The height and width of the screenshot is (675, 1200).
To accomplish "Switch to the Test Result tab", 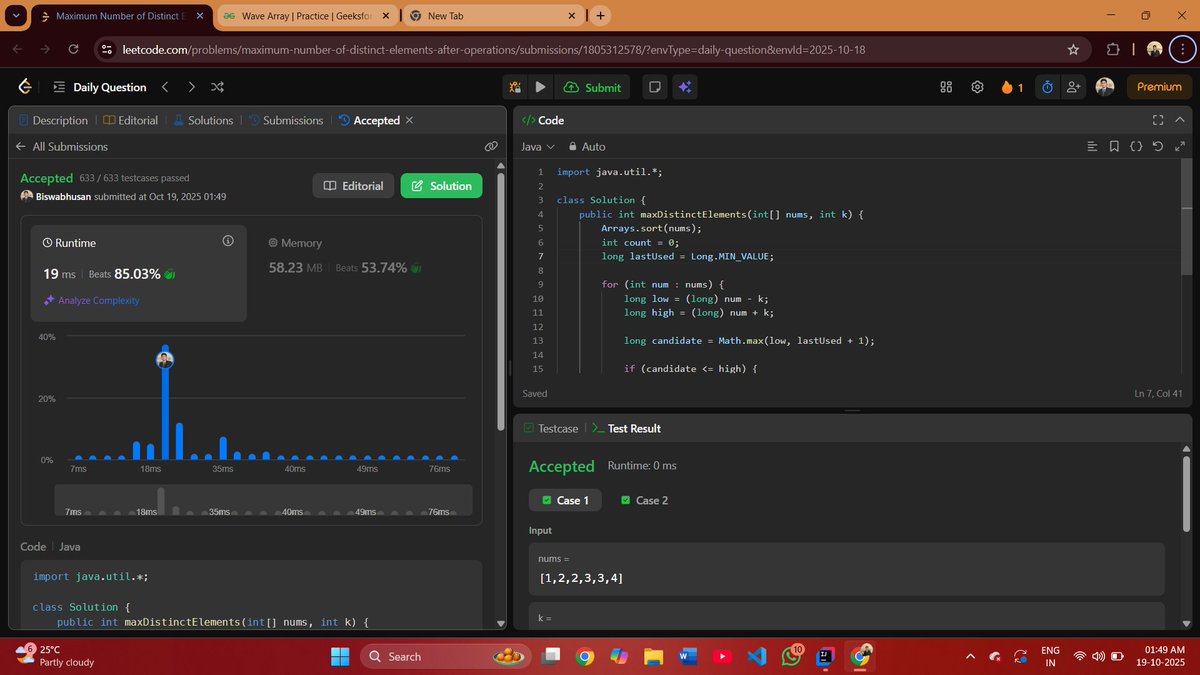I will [626, 428].
